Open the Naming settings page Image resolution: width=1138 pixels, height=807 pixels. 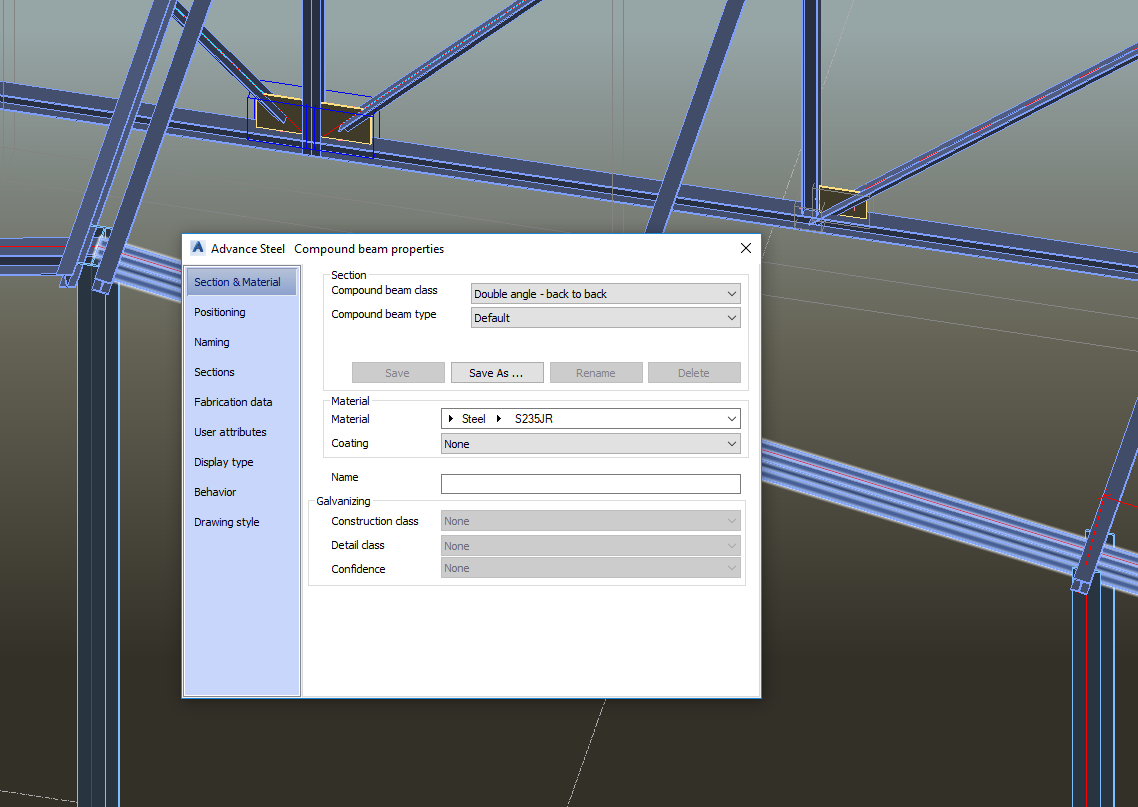pyautogui.click(x=212, y=342)
